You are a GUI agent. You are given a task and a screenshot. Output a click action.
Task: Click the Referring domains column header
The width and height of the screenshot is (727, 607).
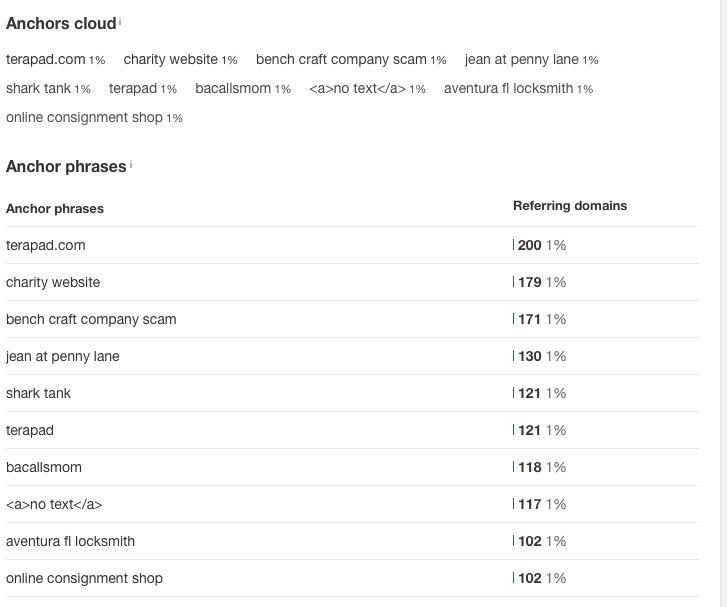pyautogui.click(x=570, y=205)
